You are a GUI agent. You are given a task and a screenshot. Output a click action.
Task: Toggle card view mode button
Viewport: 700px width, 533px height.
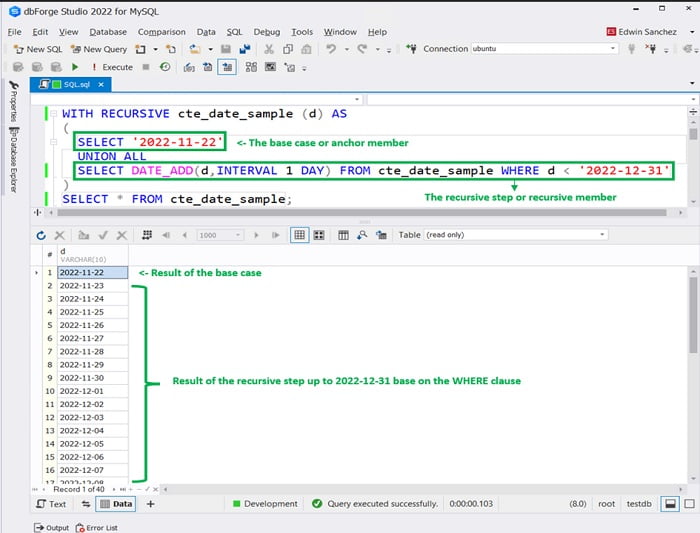(x=319, y=235)
